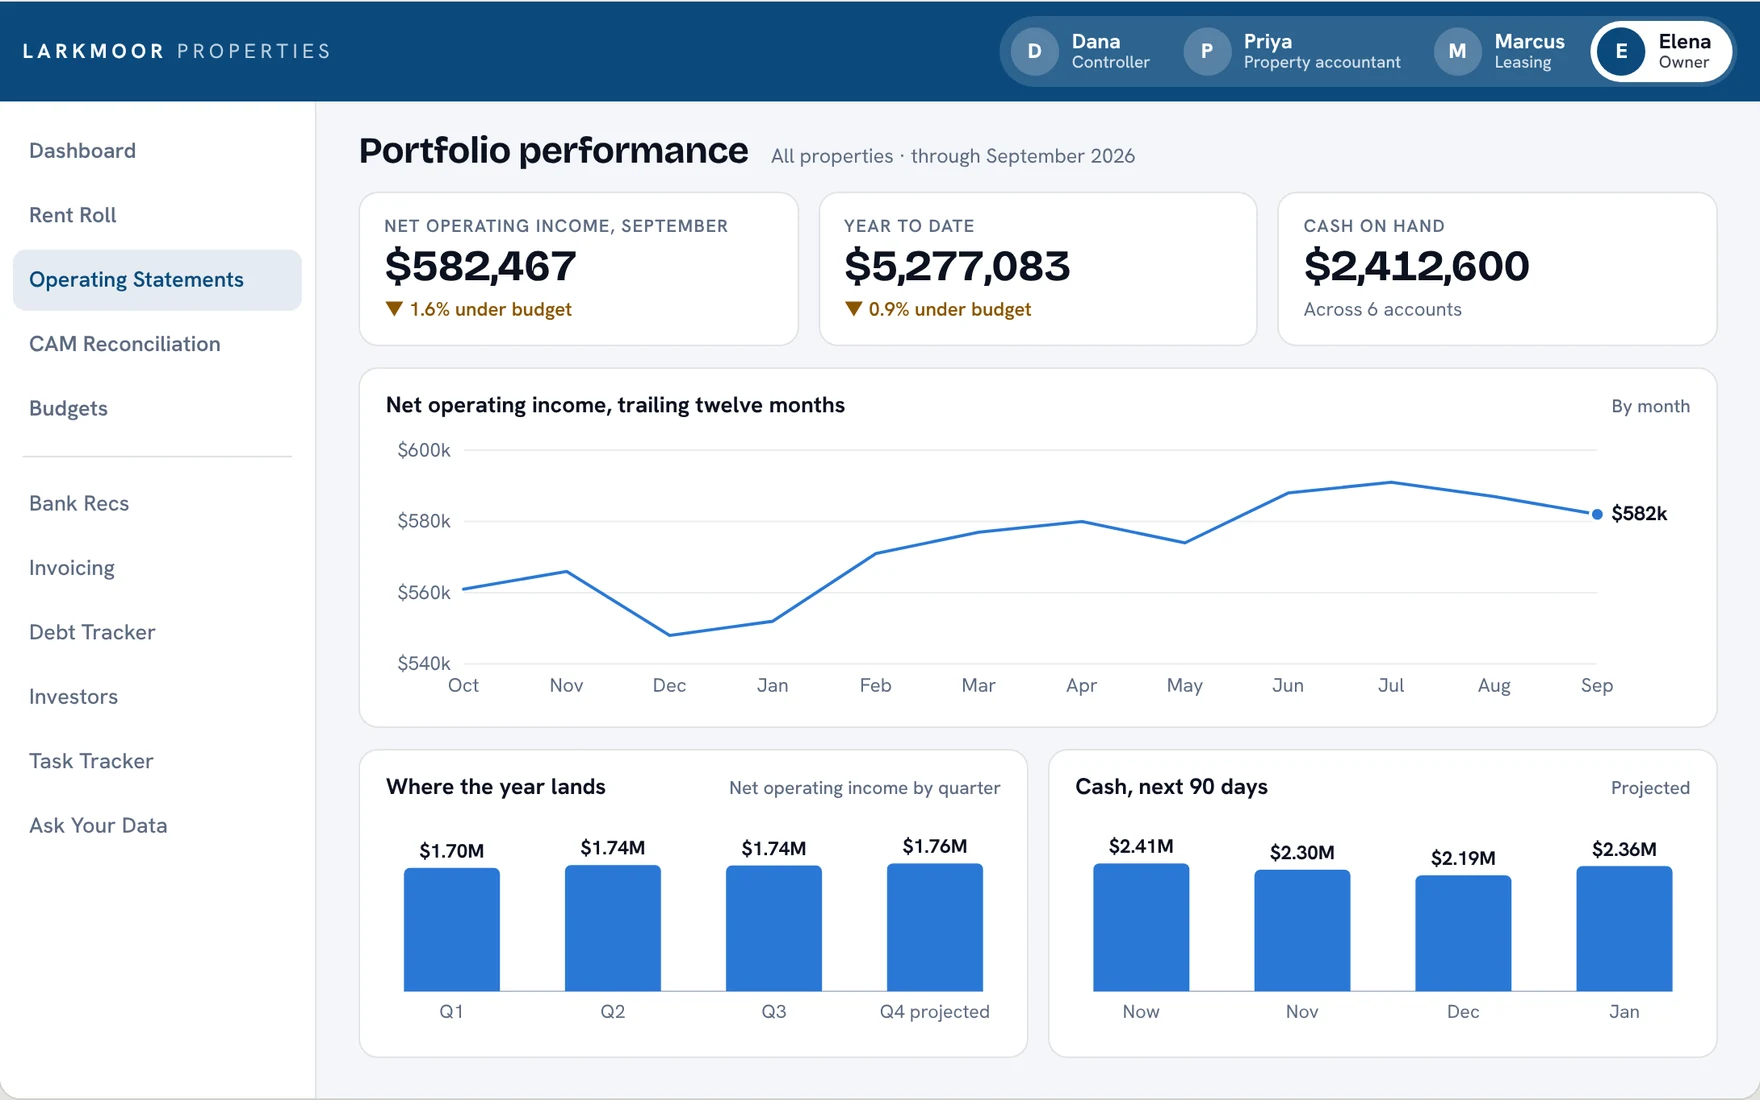
Task: Open Task Tracker from the sidebar
Action: tap(157, 761)
